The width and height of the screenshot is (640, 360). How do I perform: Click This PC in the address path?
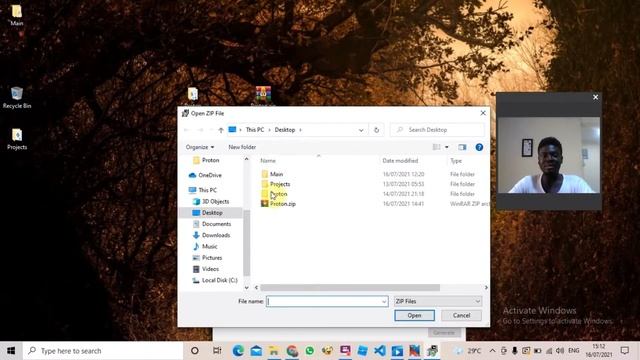tap(255, 130)
